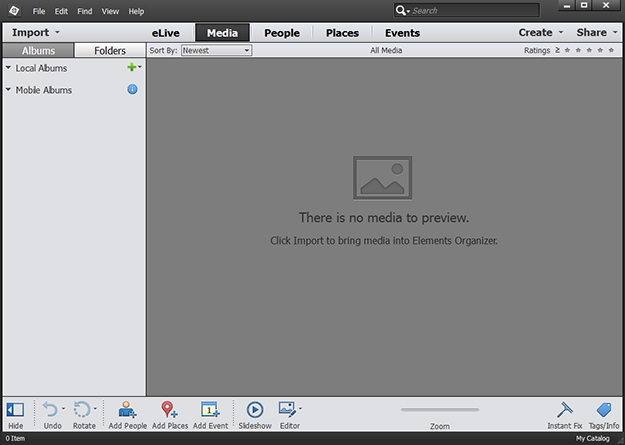
Task: Switch to the Media tab
Action: (222, 33)
